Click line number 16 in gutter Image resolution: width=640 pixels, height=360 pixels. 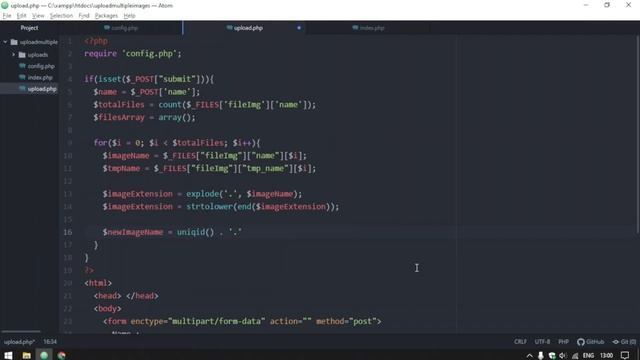(x=68, y=232)
